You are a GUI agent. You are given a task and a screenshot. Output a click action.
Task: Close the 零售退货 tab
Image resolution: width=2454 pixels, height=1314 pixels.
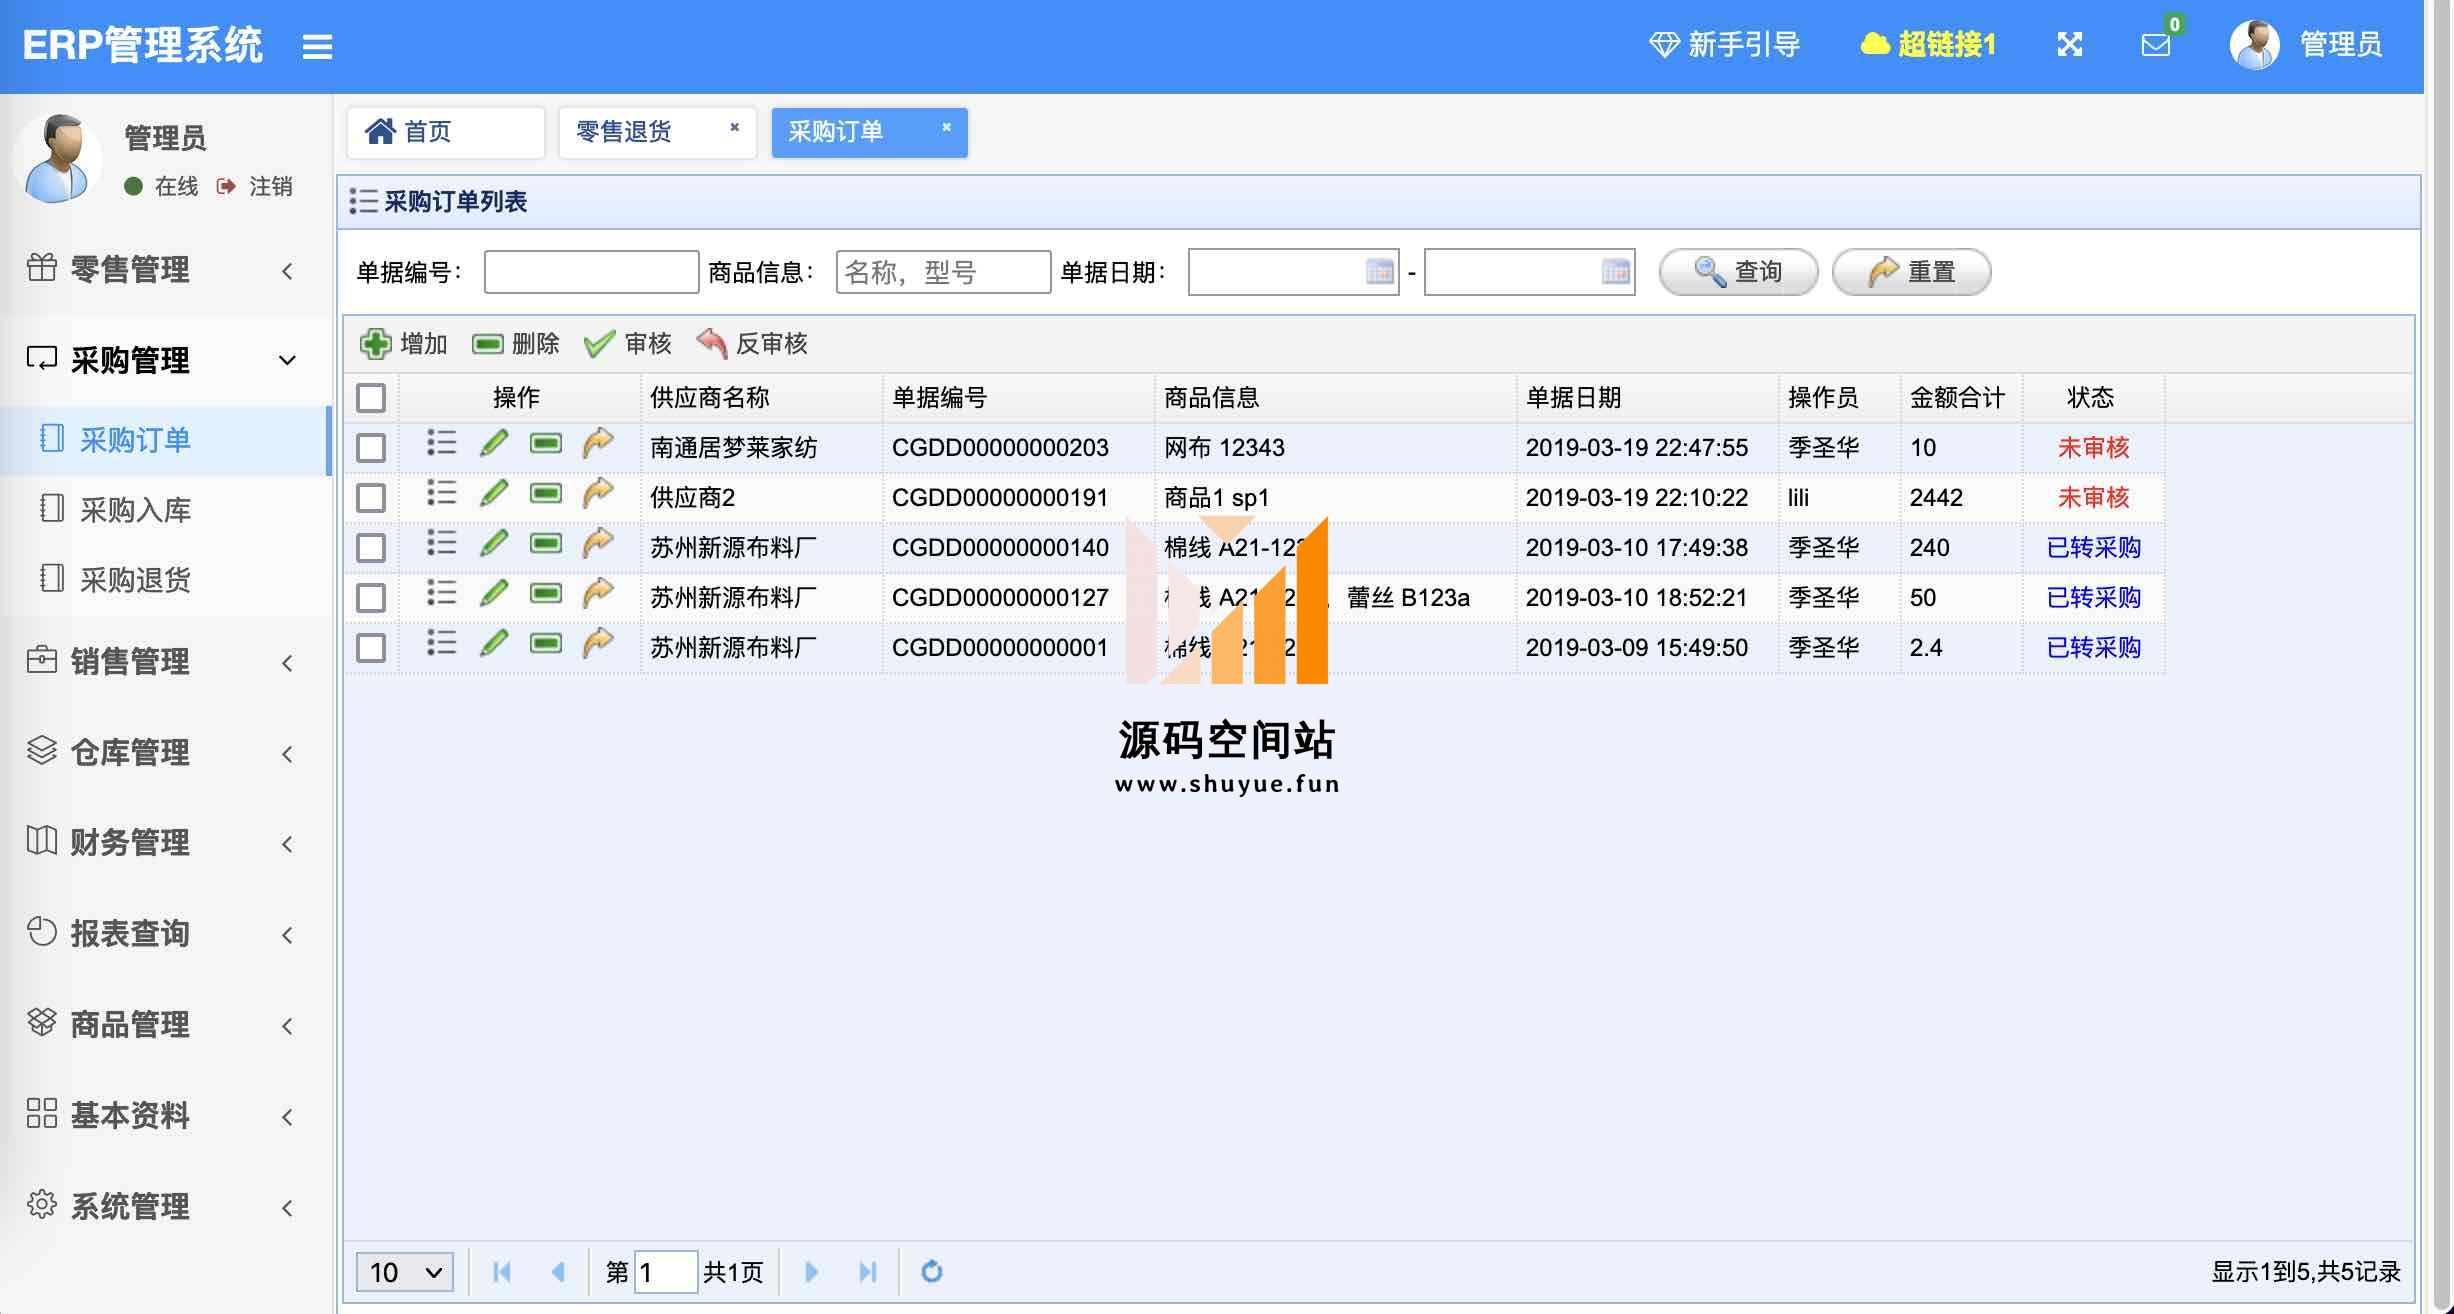(734, 127)
